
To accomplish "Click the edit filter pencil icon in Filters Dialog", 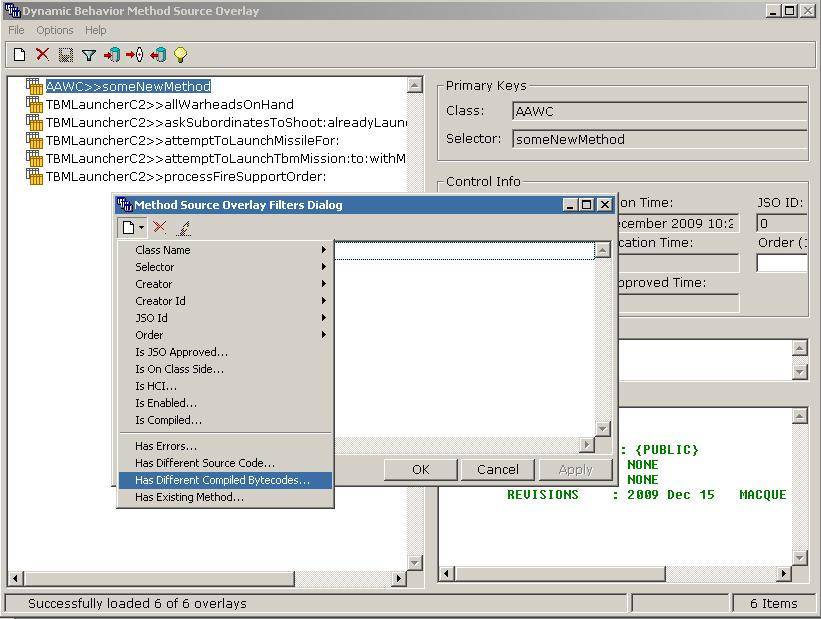I will pyautogui.click(x=183, y=228).
